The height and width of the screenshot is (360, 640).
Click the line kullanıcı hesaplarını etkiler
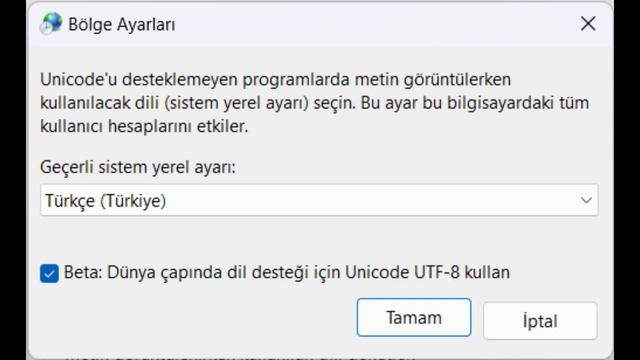pyautogui.click(x=144, y=126)
